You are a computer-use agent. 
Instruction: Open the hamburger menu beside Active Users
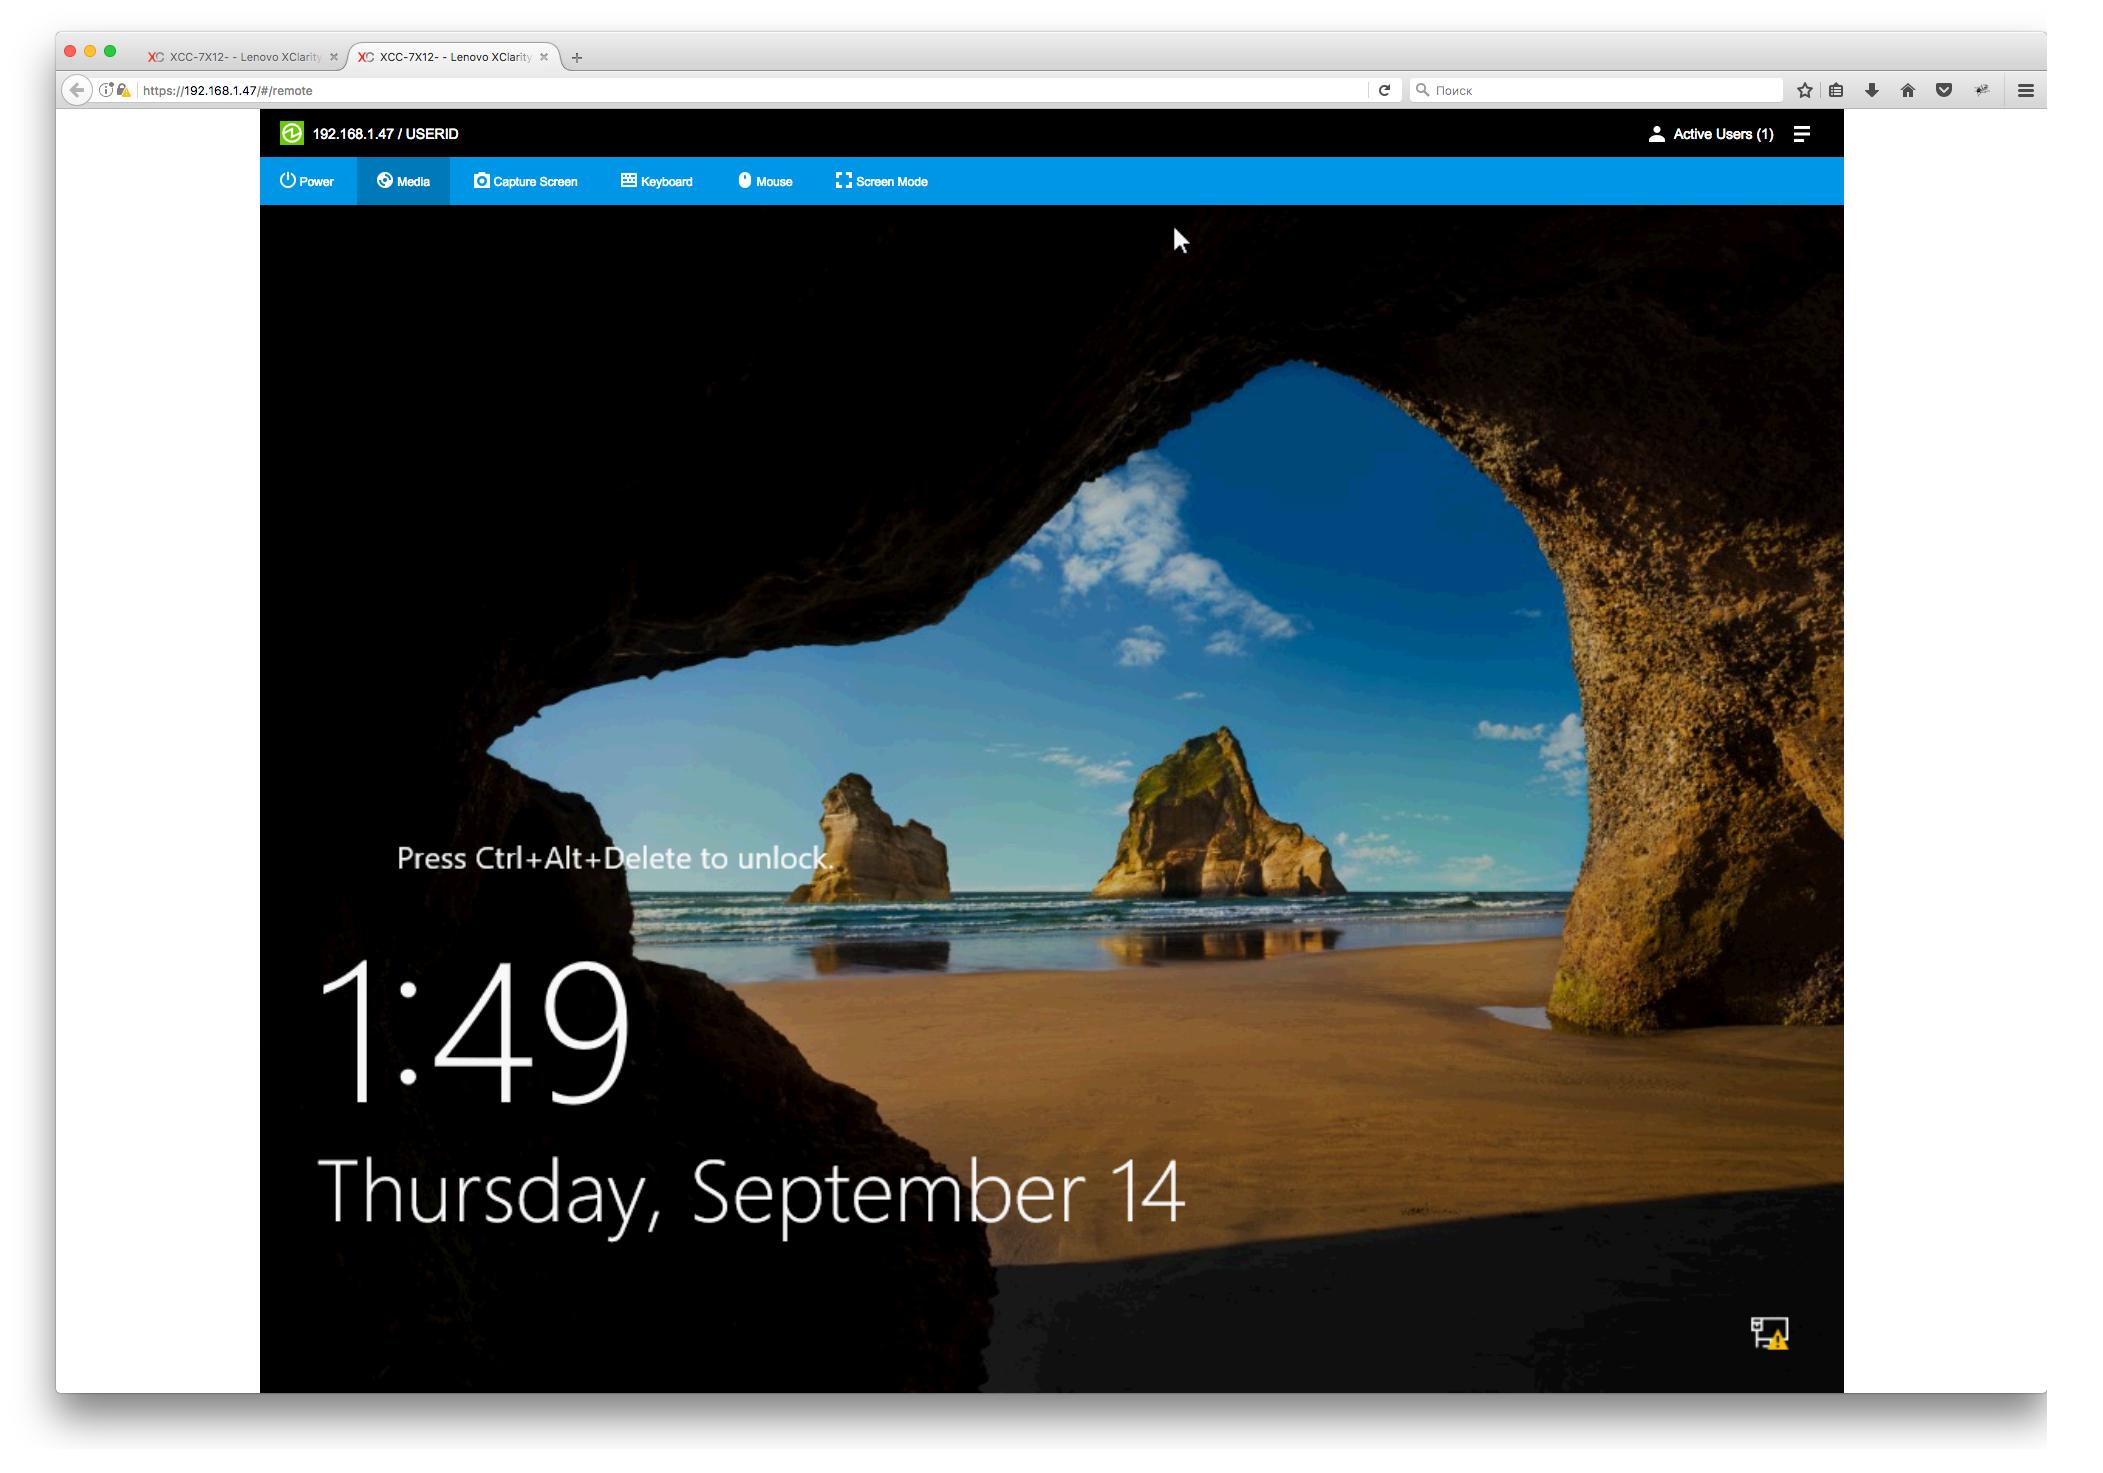tap(1802, 134)
